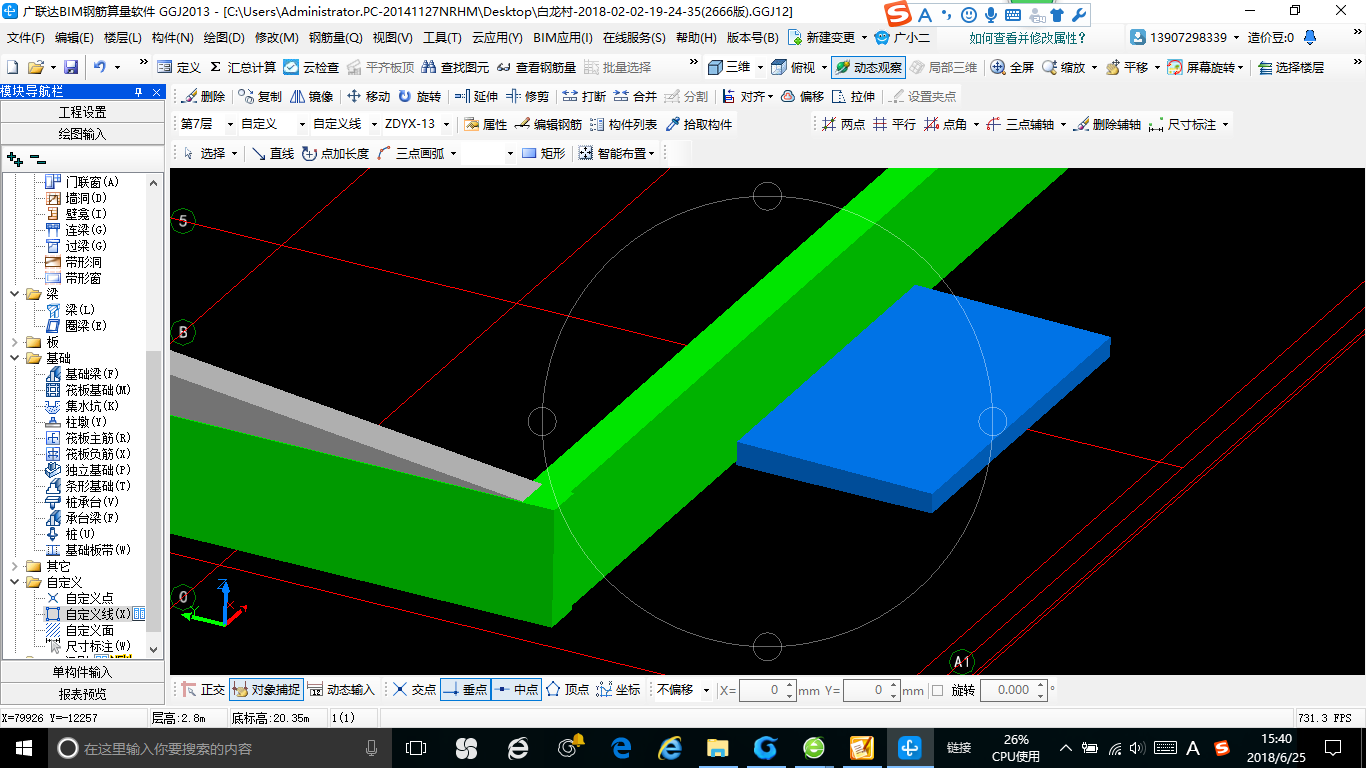This screenshot has width=1366, height=768.
Task: Activate the 旋转 (rotate) tool
Action: 419,97
